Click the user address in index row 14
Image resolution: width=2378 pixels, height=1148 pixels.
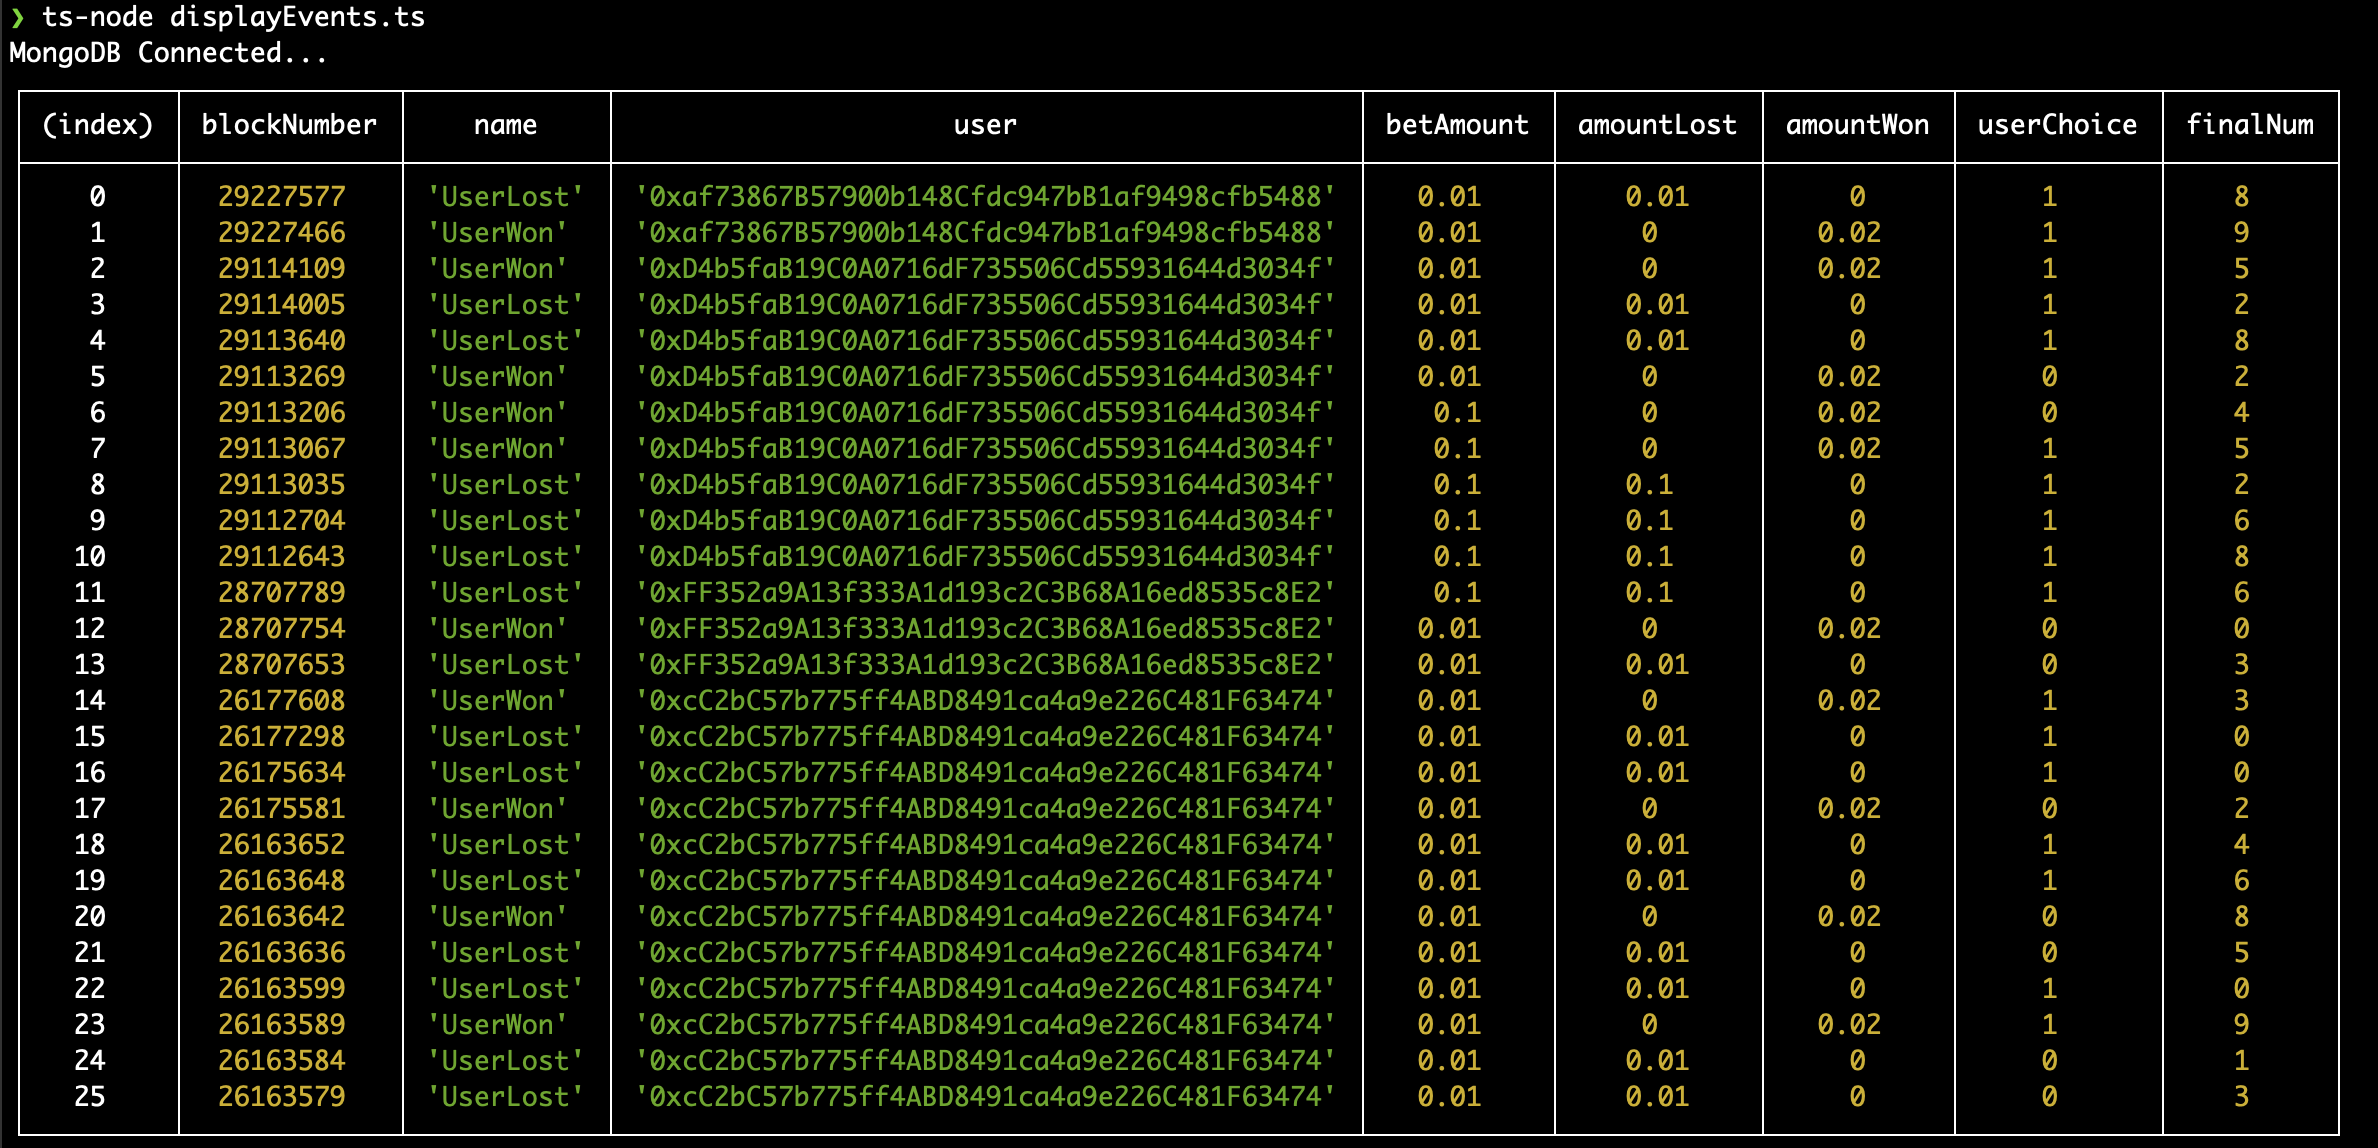pos(985,701)
